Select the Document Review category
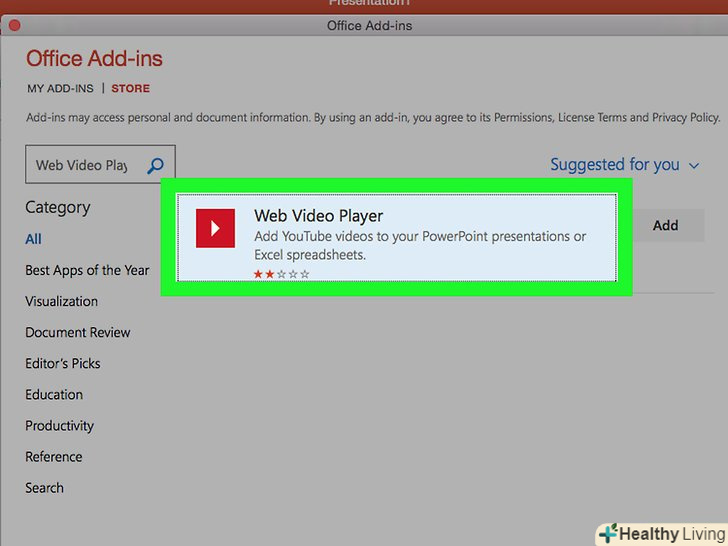 (x=78, y=332)
